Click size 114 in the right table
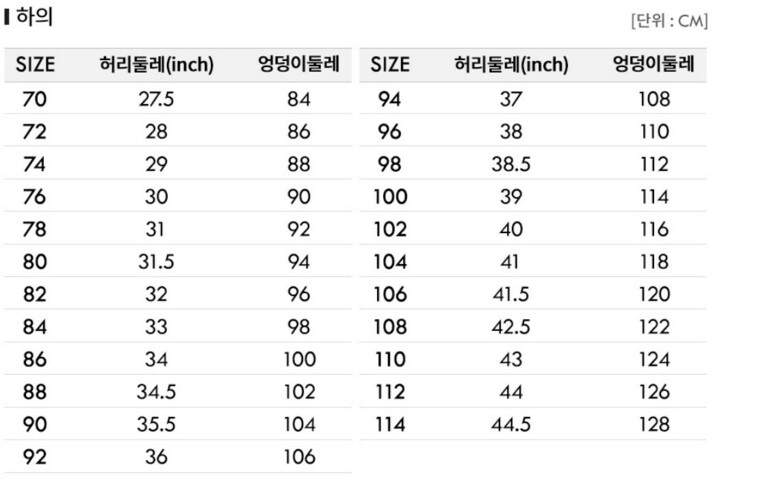Viewport: 780px width, 484px height. click(x=390, y=424)
